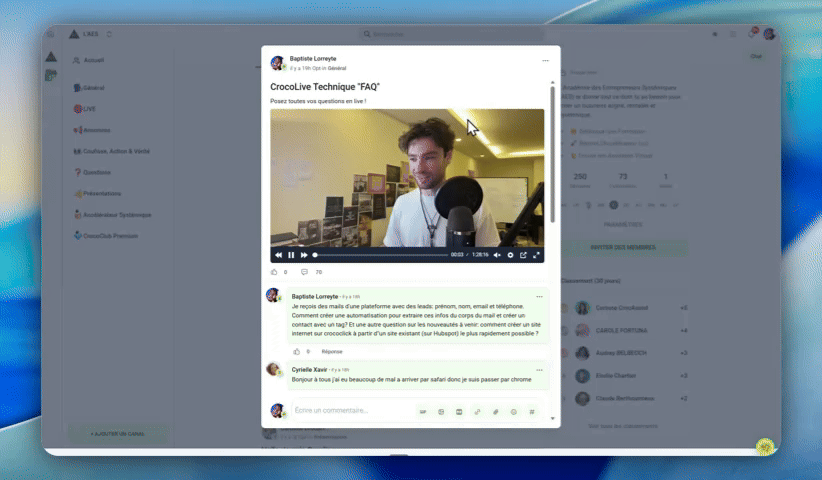The height and width of the screenshot is (480, 822).
Task: Click Carole Fortuna in the leaderboard
Action: point(621,331)
